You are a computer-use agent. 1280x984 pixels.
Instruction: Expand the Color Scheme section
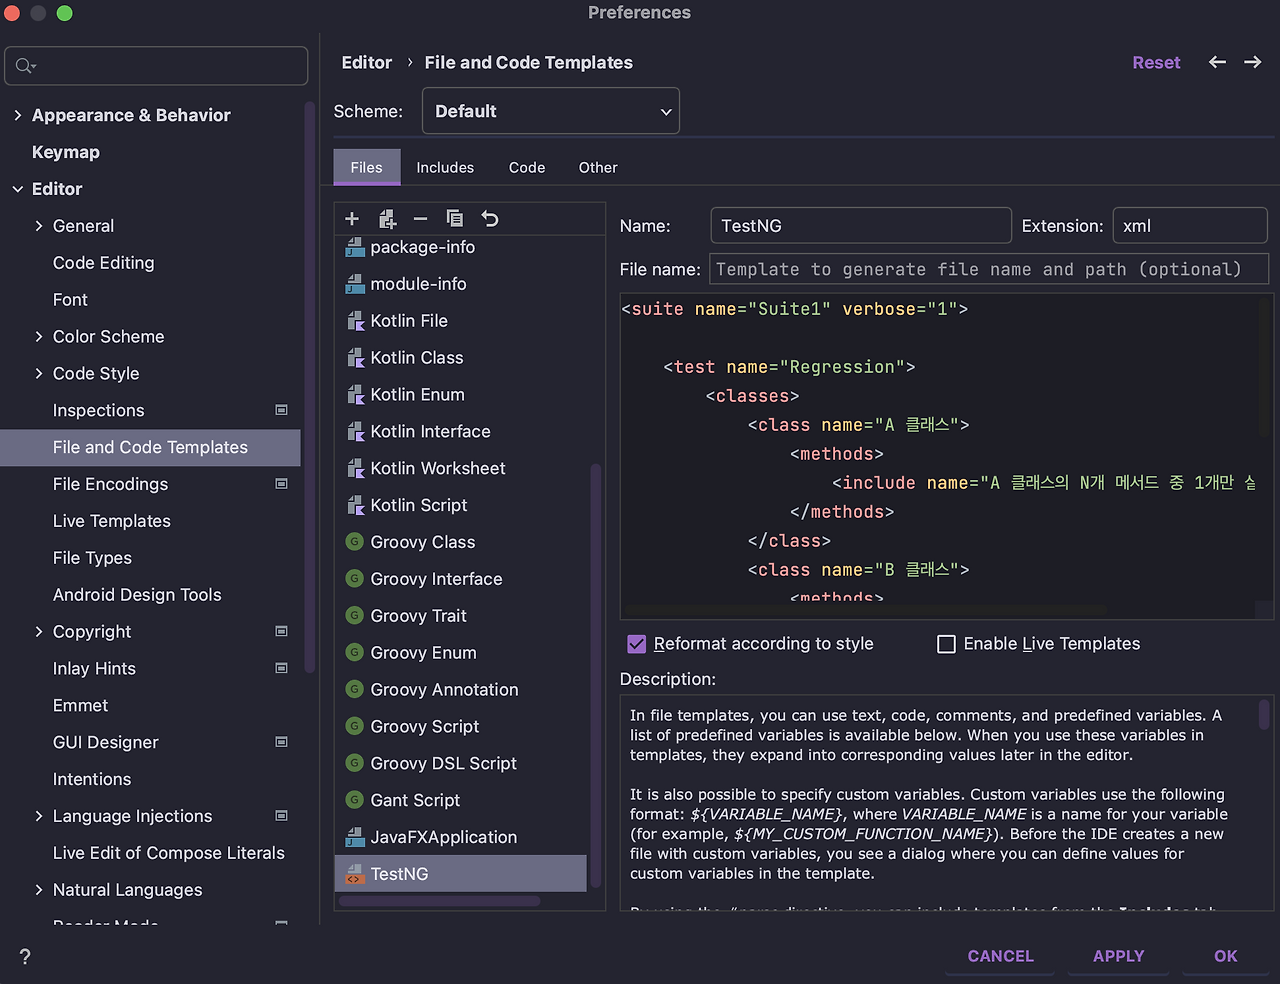(x=38, y=336)
